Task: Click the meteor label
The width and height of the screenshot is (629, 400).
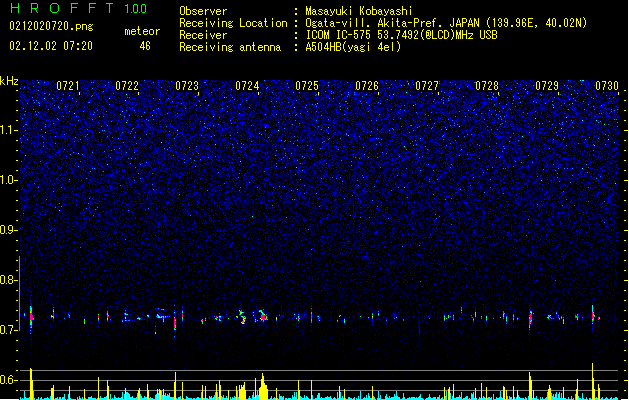Action: pyautogui.click(x=142, y=31)
